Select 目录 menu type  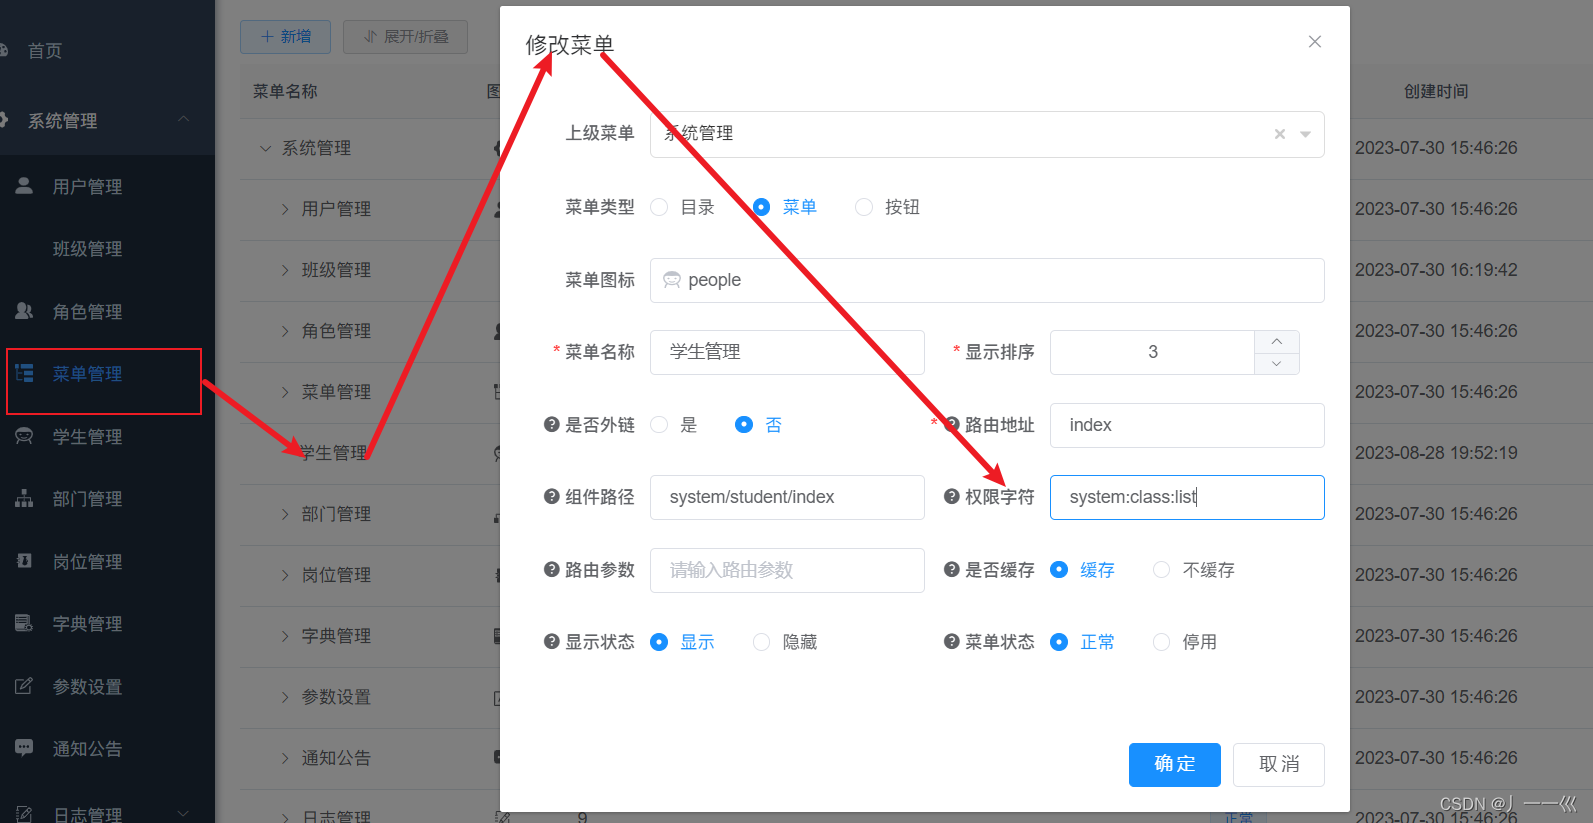pyautogui.click(x=683, y=207)
